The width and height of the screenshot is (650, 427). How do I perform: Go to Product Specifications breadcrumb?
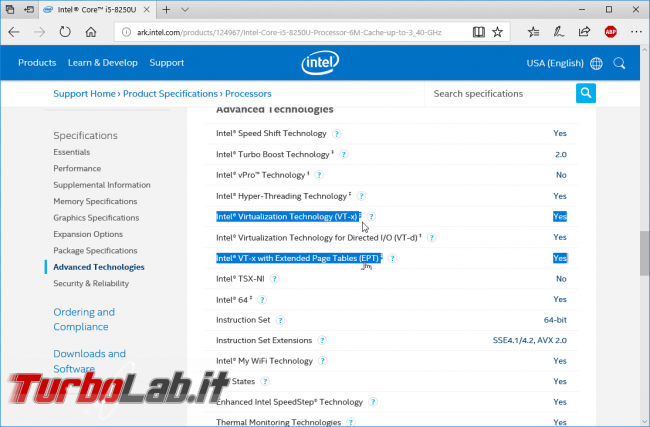pos(170,94)
